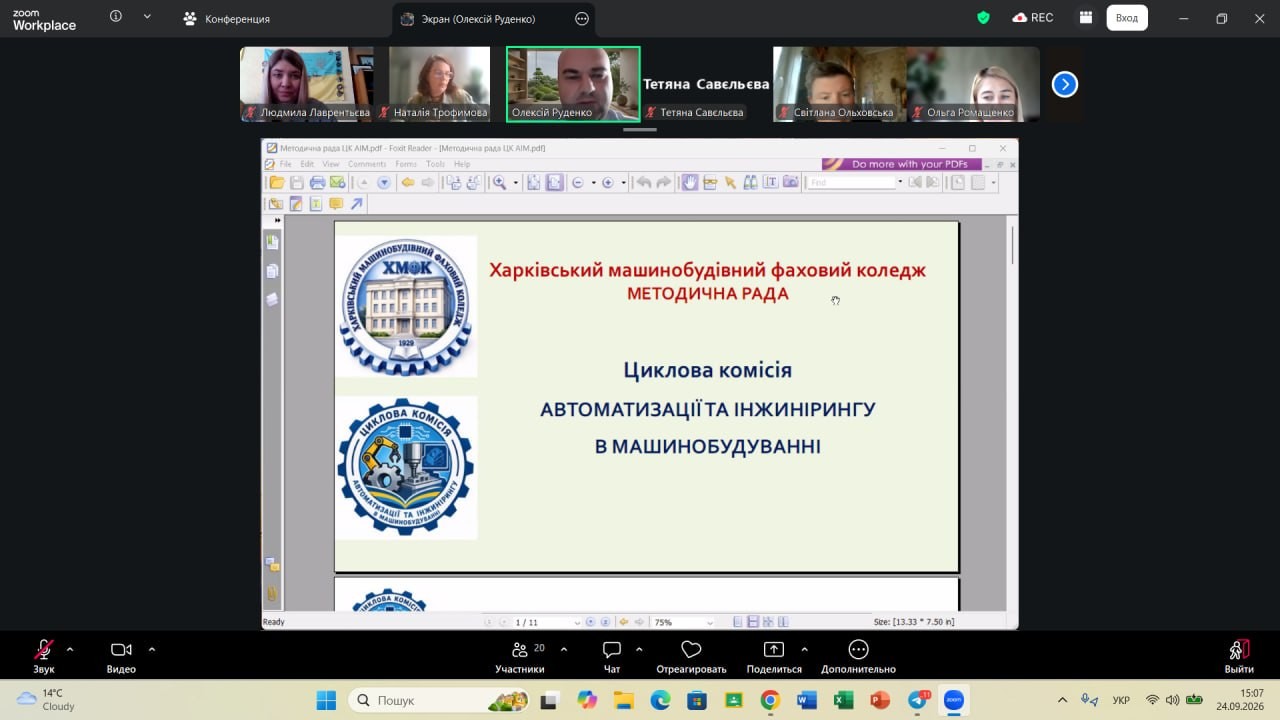The height and width of the screenshot is (720, 1280).
Task: Go to next page with blue down arrow
Action: coord(384,183)
